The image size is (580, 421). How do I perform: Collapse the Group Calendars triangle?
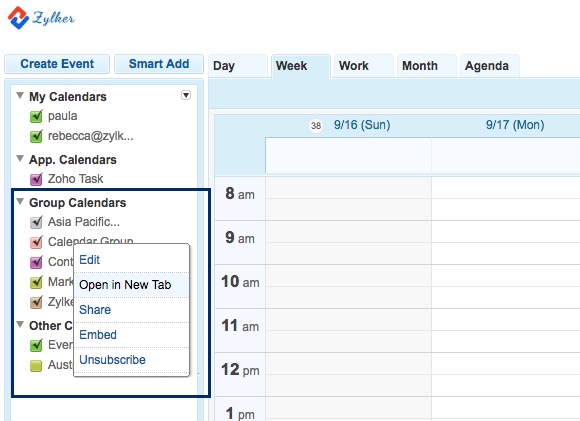[20, 202]
